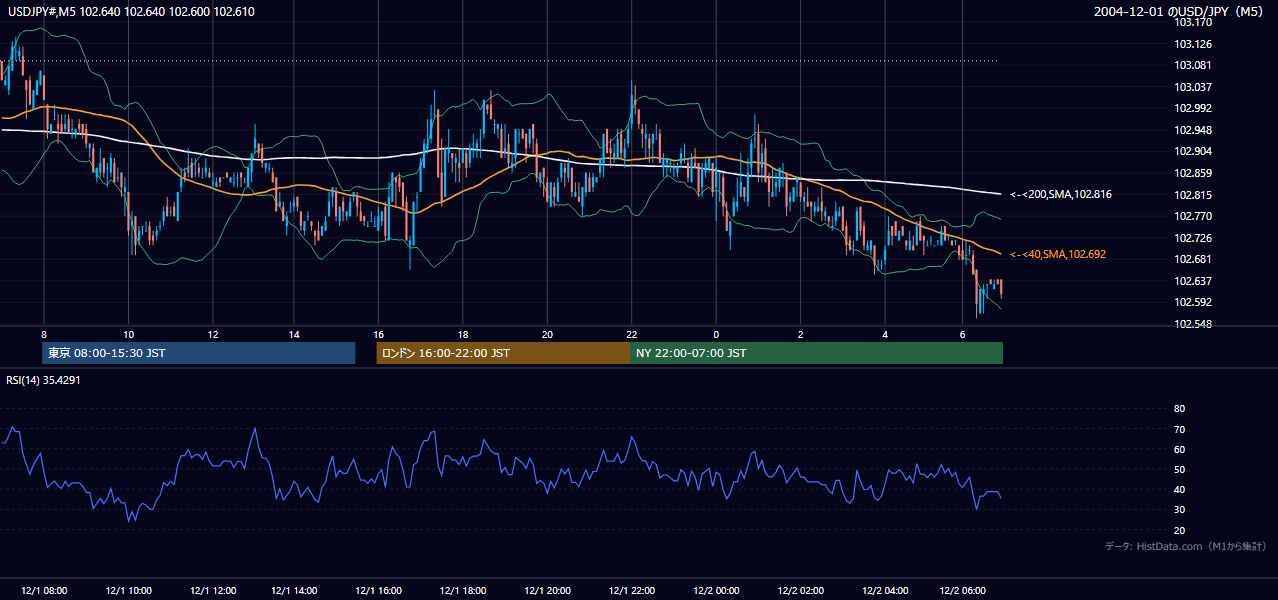Click hour marker 12 under the price chart
The image size is (1278, 600).
[x=213, y=333]
